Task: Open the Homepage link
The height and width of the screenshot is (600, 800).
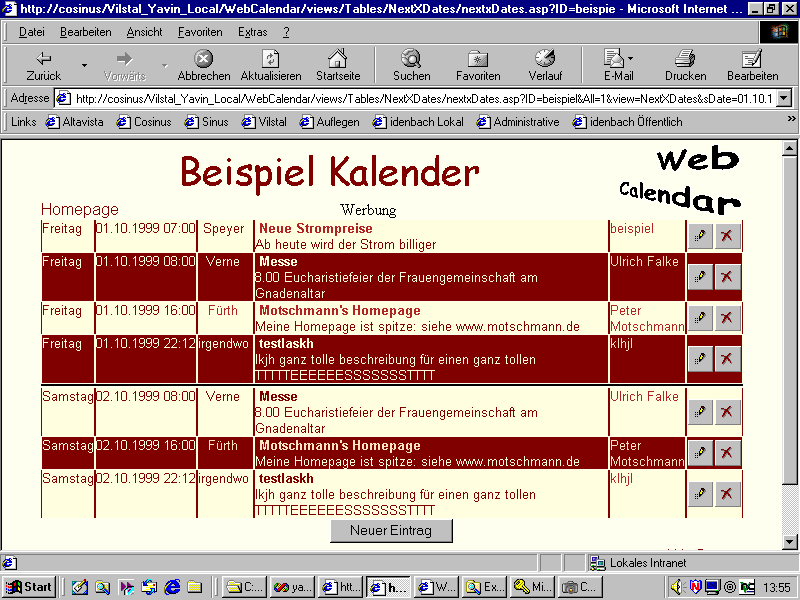Action: pos(79,210)
